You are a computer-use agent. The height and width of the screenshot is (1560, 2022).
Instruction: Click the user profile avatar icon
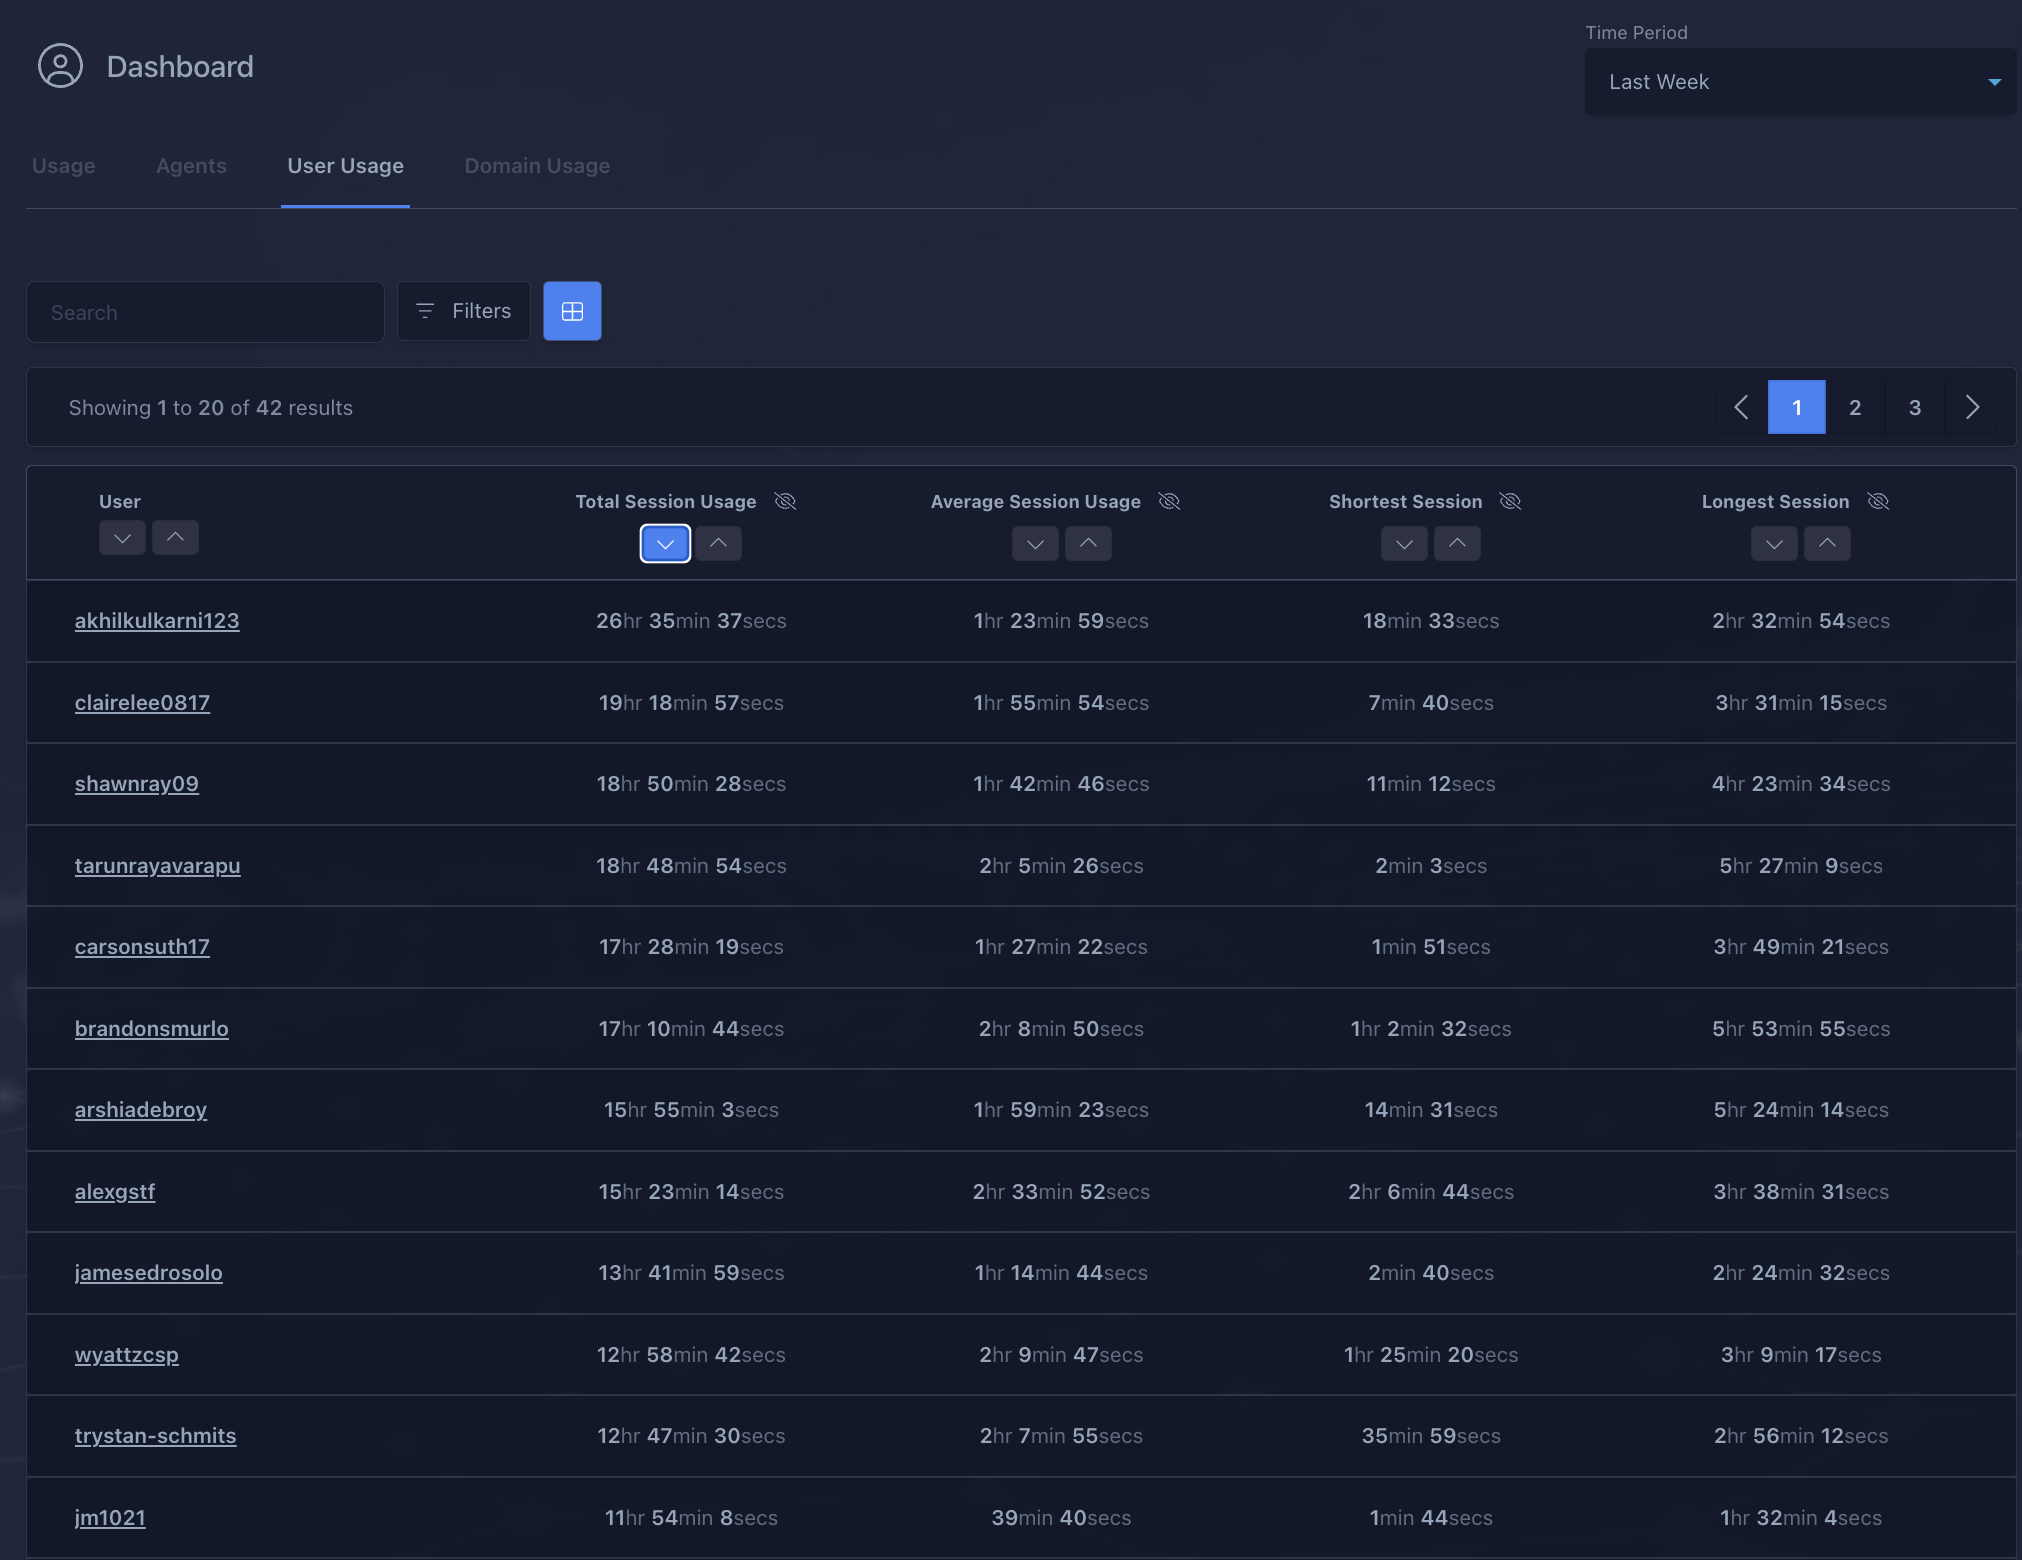point(60,66)
